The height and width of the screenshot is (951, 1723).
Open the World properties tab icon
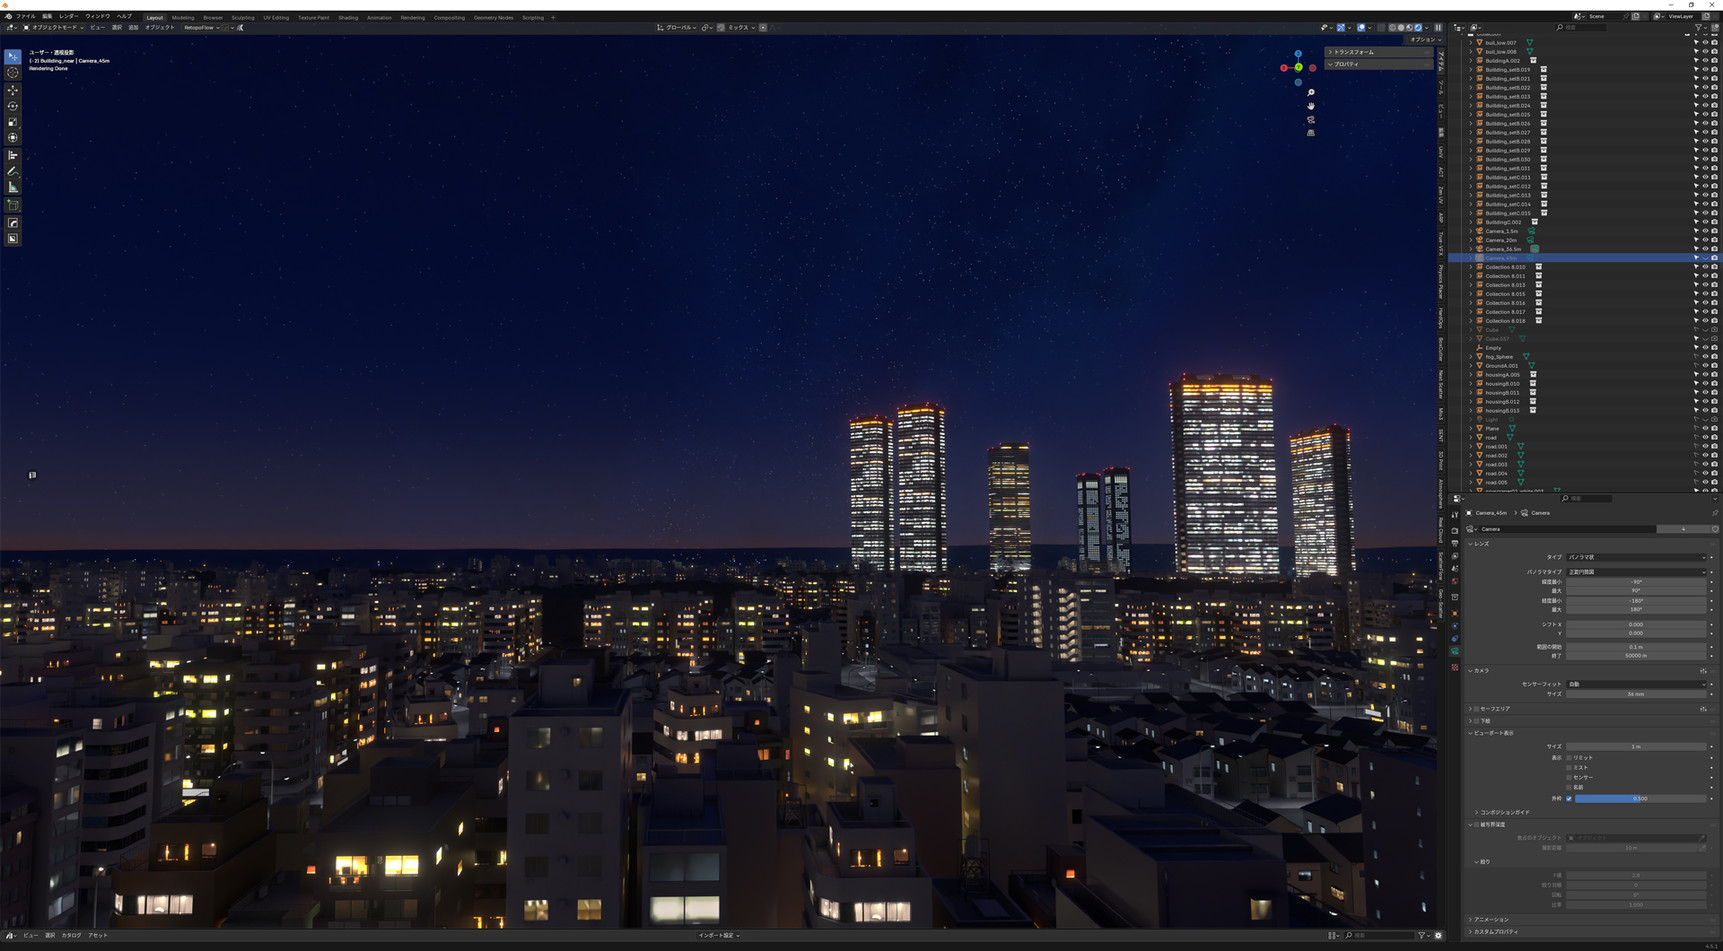[x=1455, y=581]
